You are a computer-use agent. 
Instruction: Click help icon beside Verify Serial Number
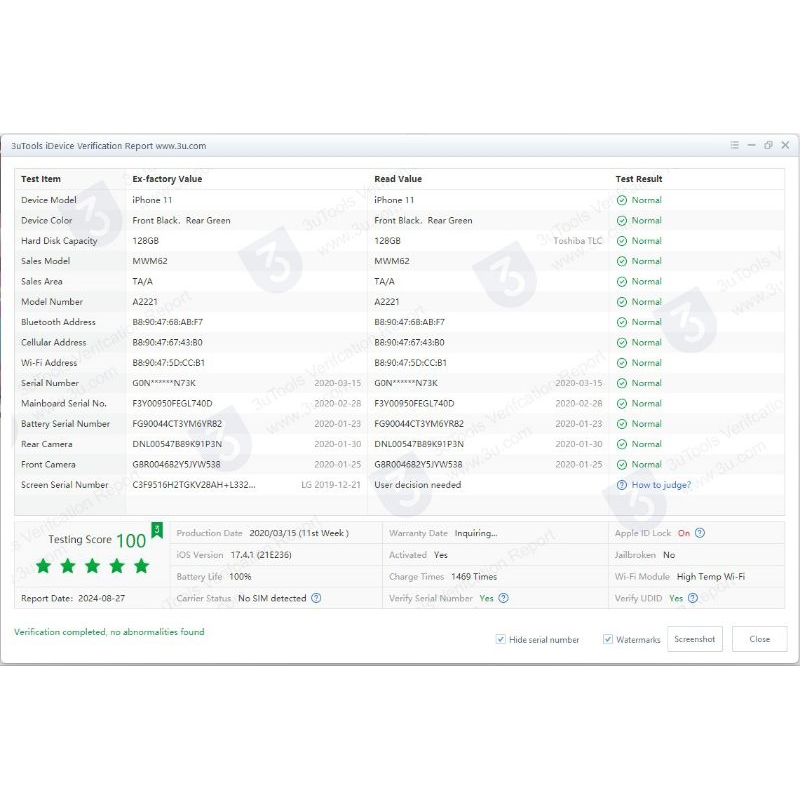point(504,598)
